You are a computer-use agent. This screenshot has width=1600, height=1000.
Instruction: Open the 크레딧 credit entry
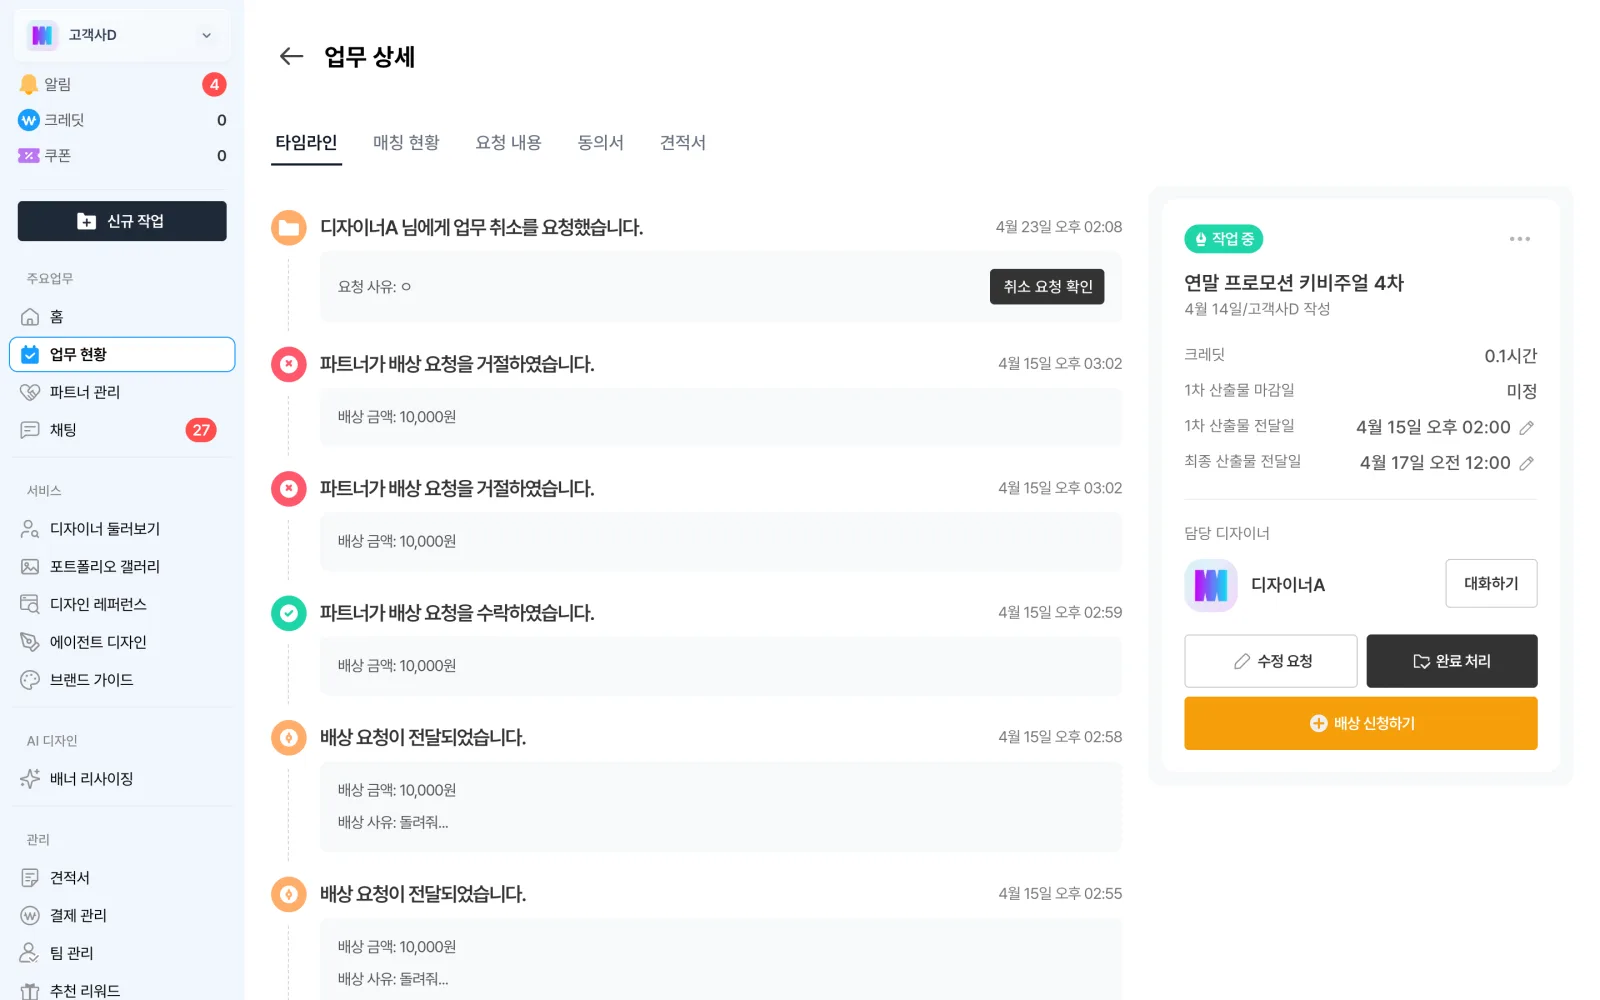[122, 120]
